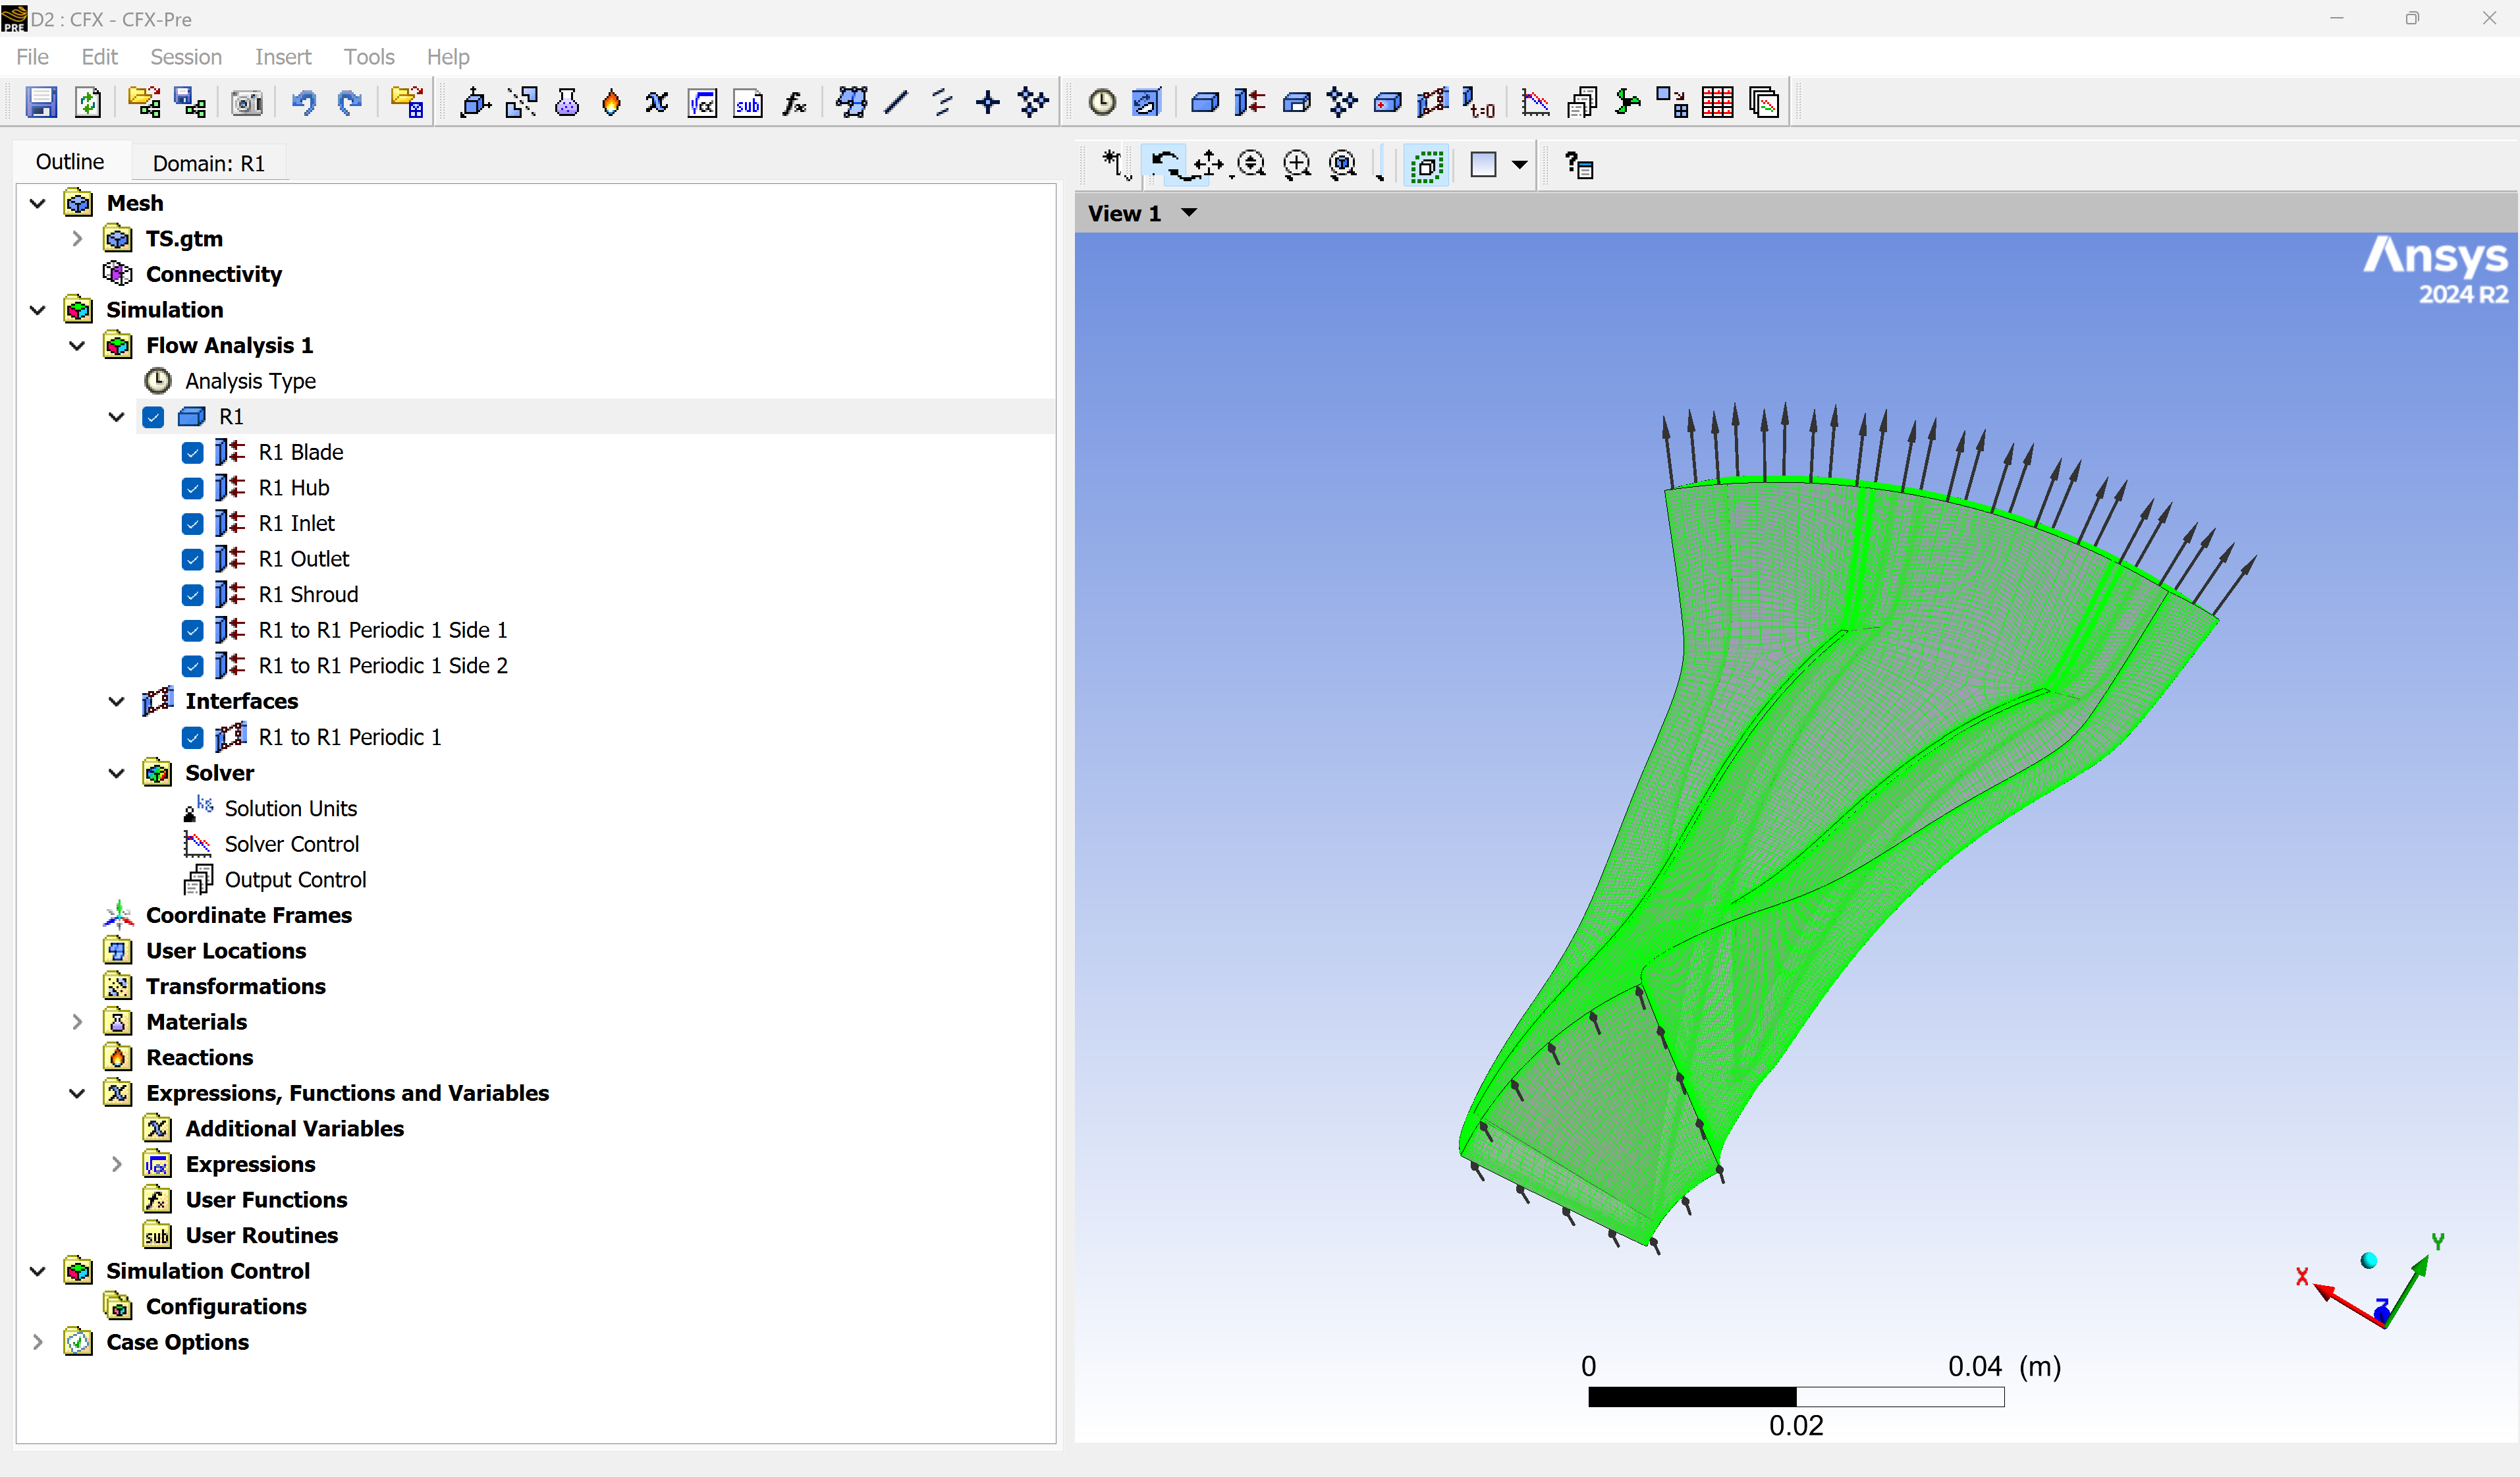
Task: Expand the Expressions tree node
Action: (x=117, y=1164)
